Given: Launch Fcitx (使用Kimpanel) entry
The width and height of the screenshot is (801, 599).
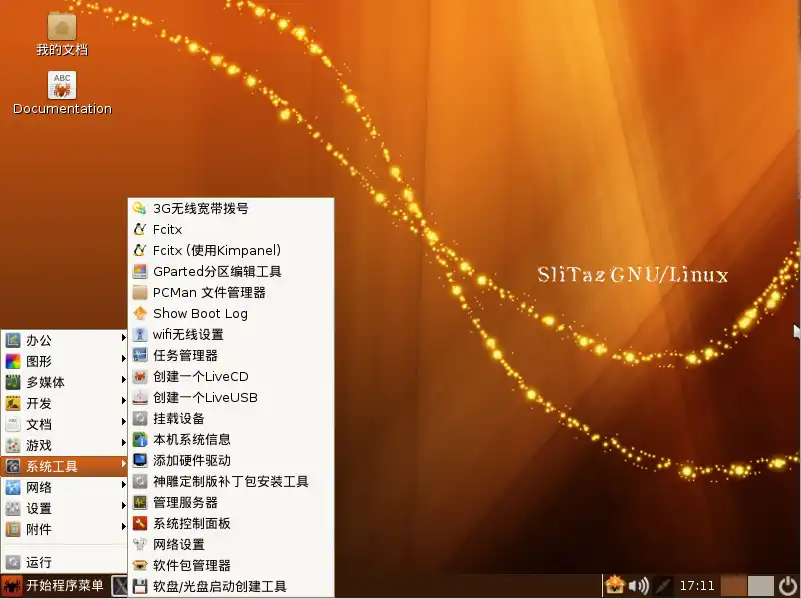Looking at the screenshot, I should (x=231, y=250).
